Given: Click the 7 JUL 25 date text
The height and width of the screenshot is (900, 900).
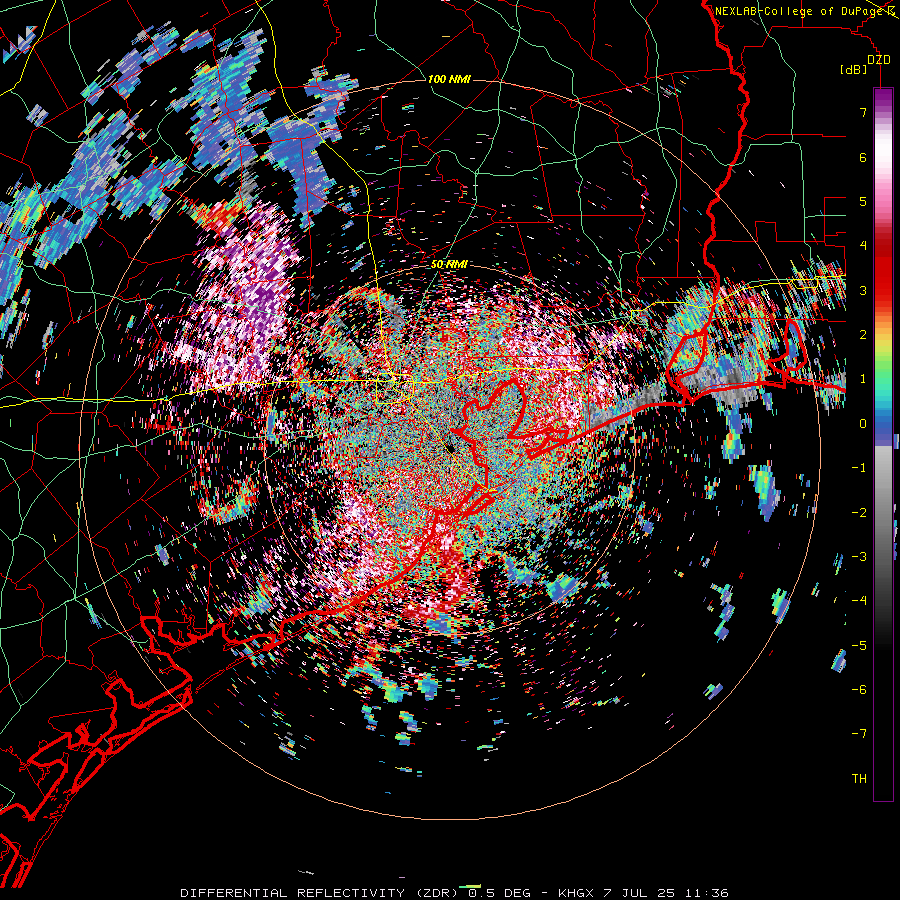Looking at the screenshot, I should 638,893.
